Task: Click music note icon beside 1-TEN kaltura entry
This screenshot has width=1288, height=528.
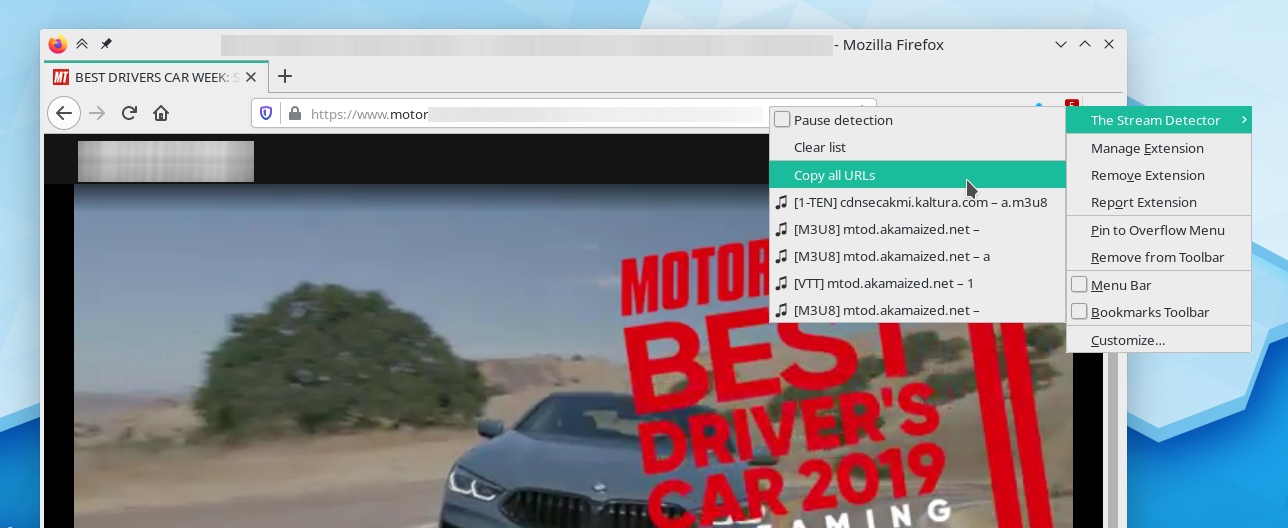Action: click(x=782, y=202)
